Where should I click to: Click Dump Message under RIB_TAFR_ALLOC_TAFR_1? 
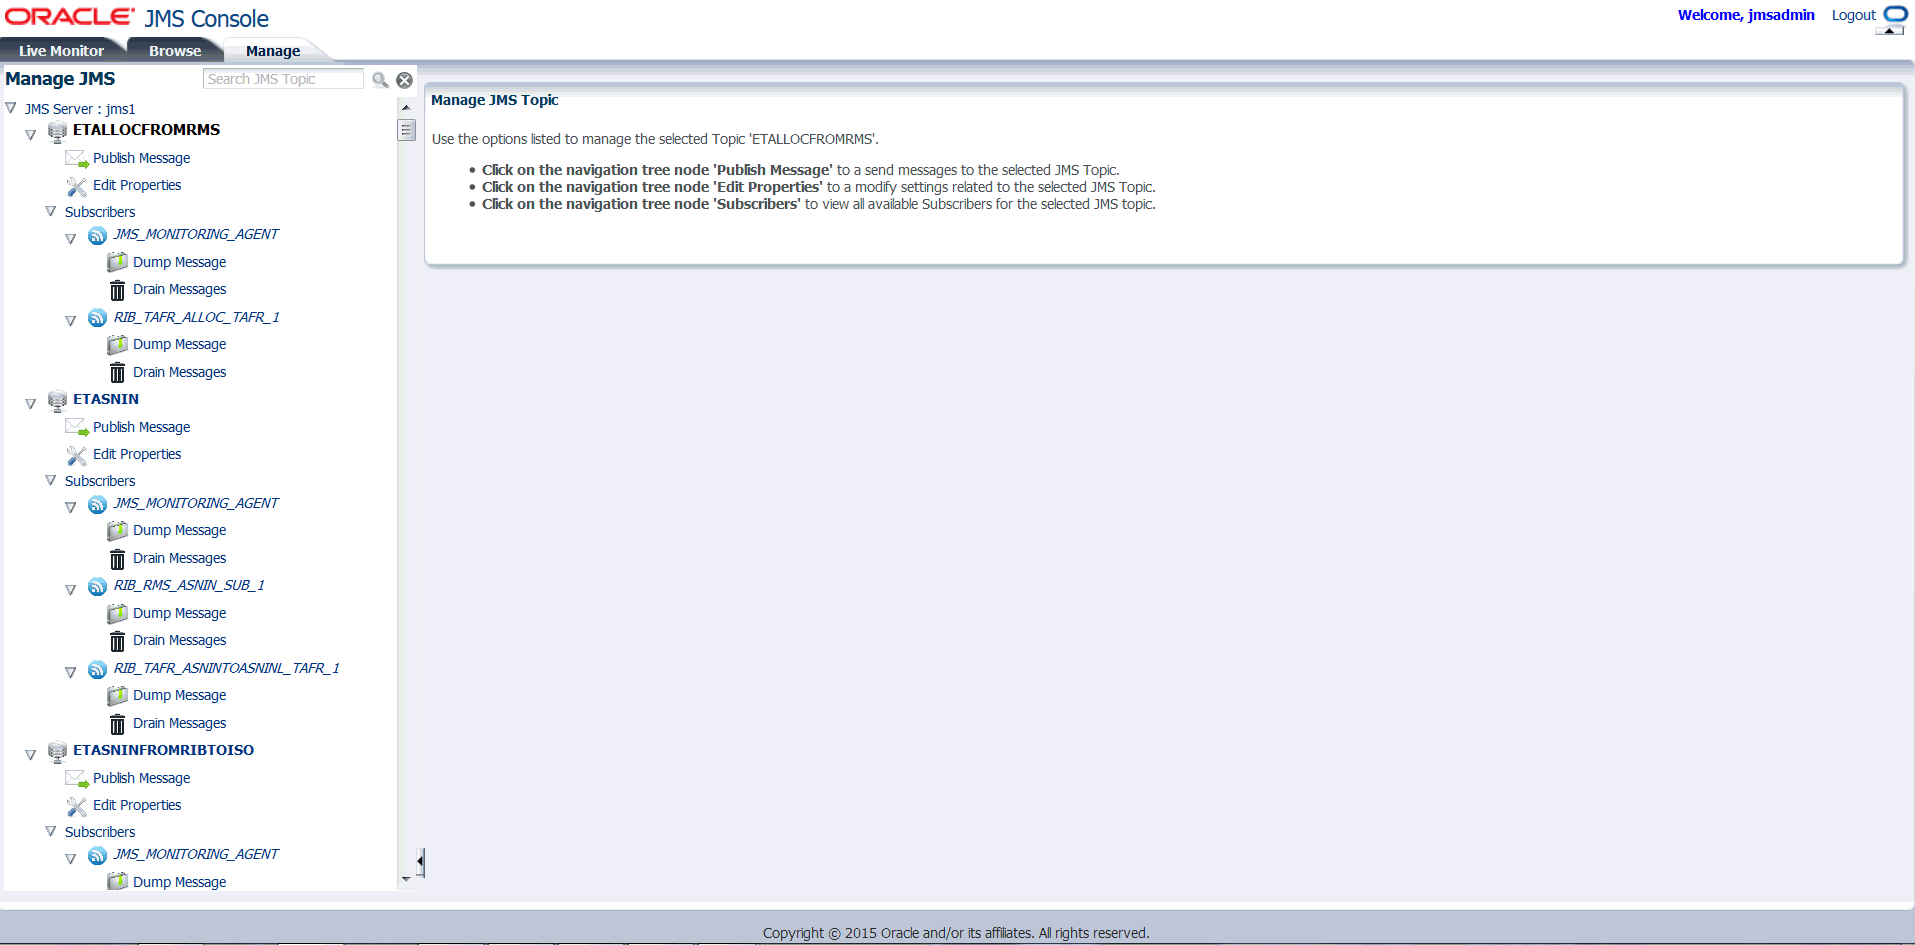[179, 344]
